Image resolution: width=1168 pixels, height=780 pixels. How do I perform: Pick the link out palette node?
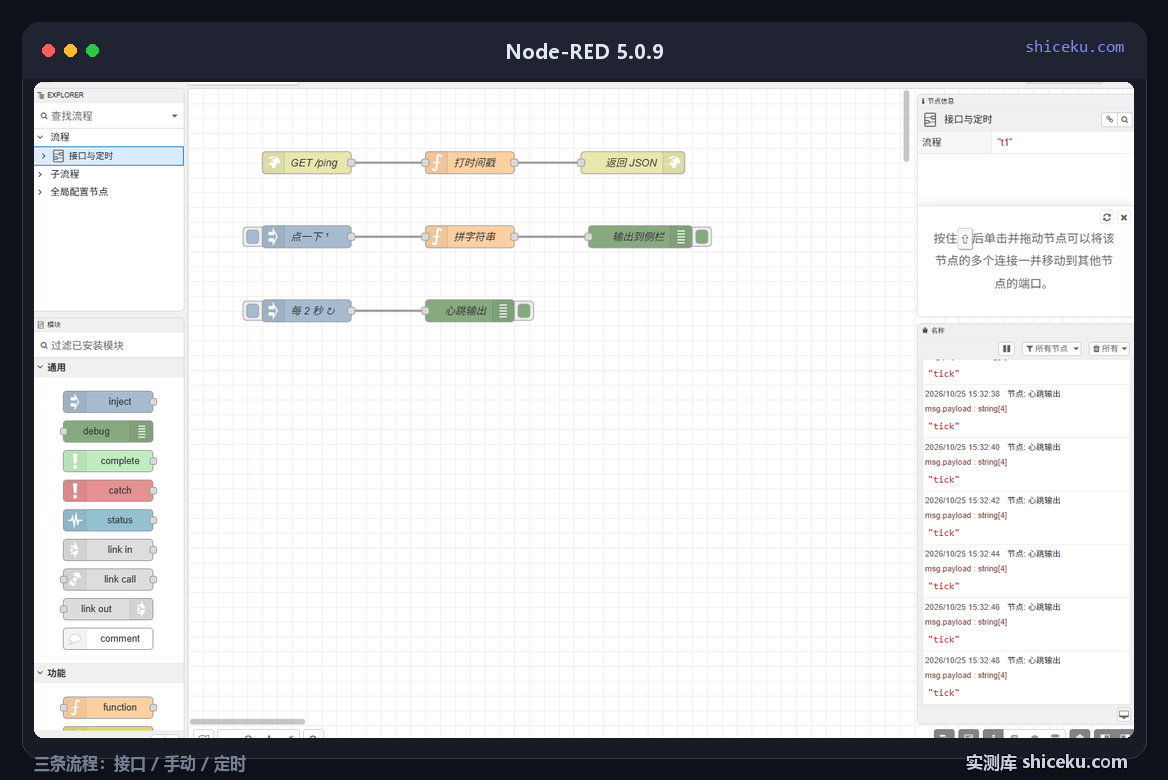[x=109, y=609]
